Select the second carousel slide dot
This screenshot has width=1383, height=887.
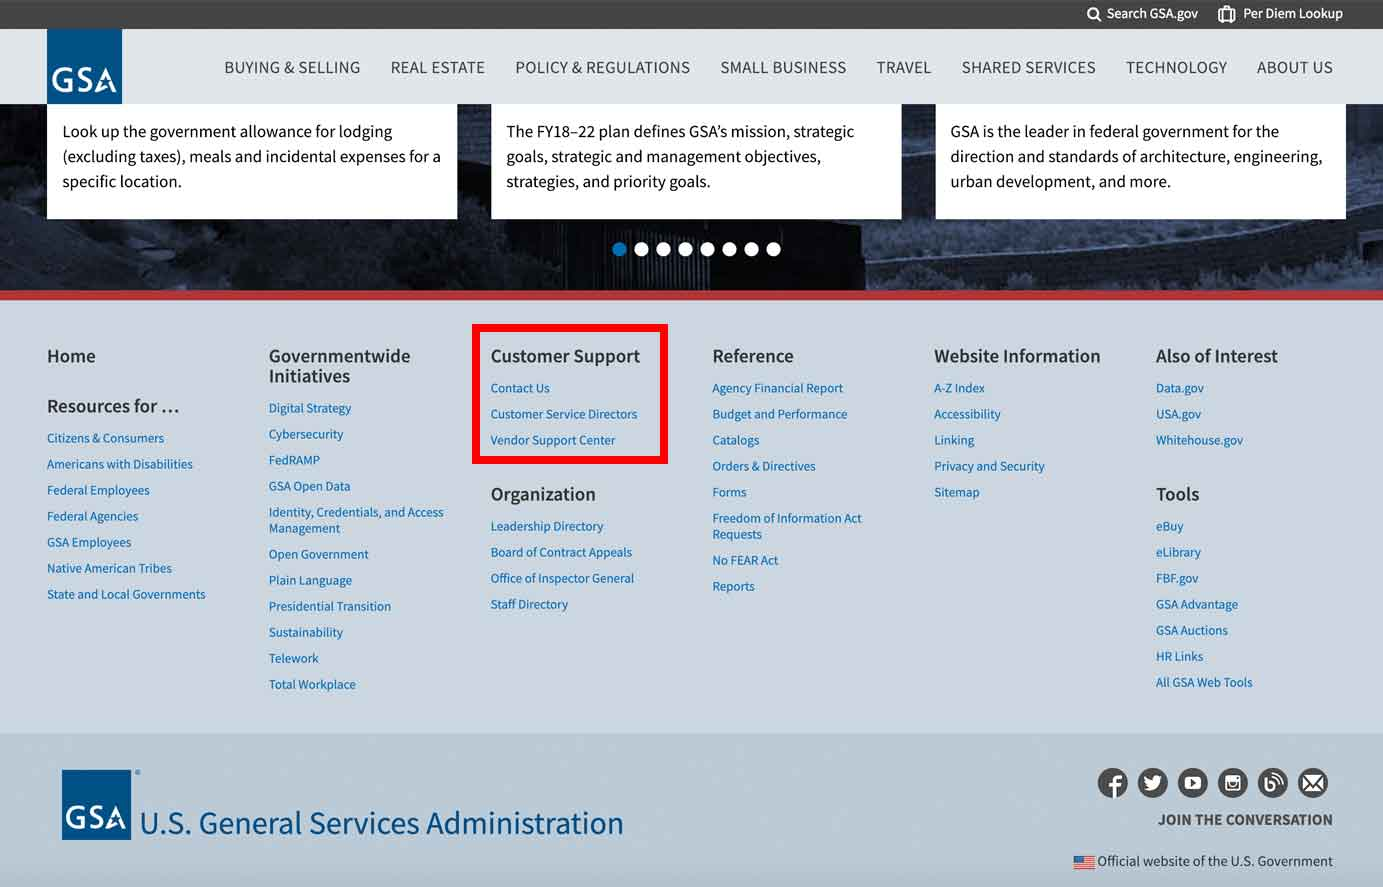tap(641, 249)
